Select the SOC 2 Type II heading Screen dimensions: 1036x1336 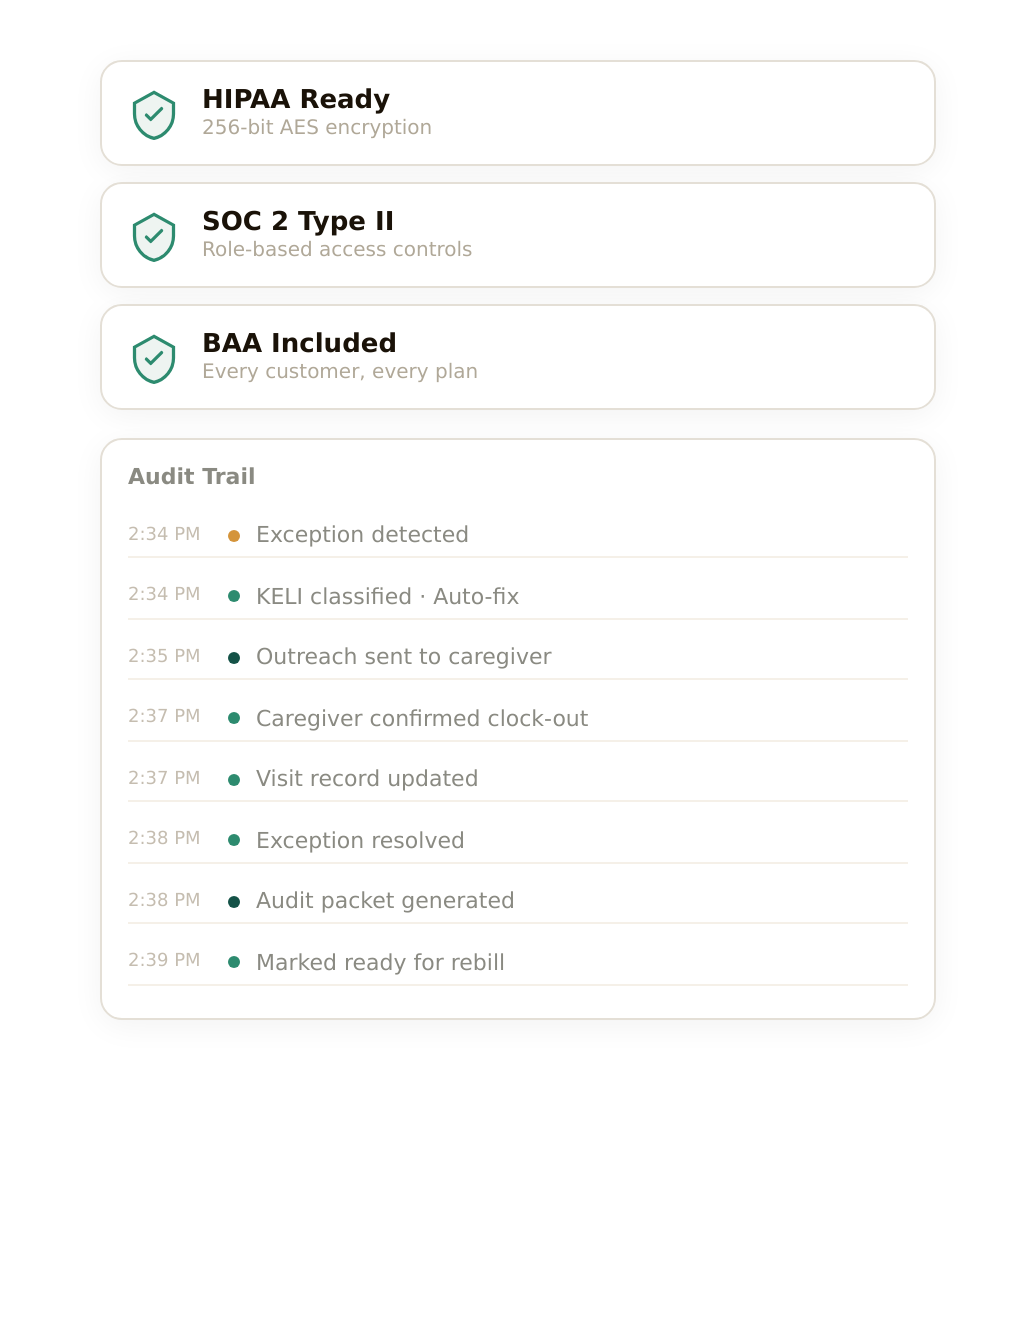pyautogui.click(x=298, y=221)
